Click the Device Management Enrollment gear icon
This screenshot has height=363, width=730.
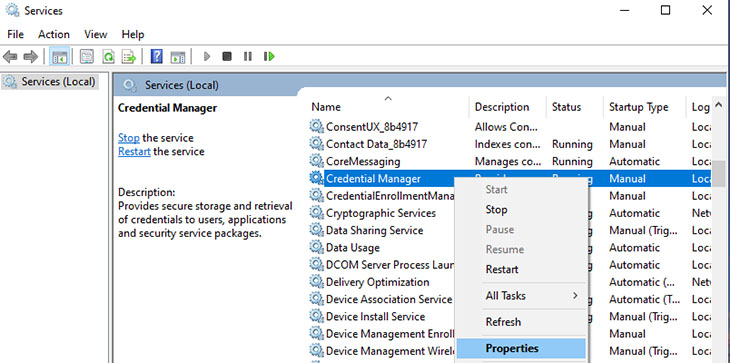coord(316,333)
